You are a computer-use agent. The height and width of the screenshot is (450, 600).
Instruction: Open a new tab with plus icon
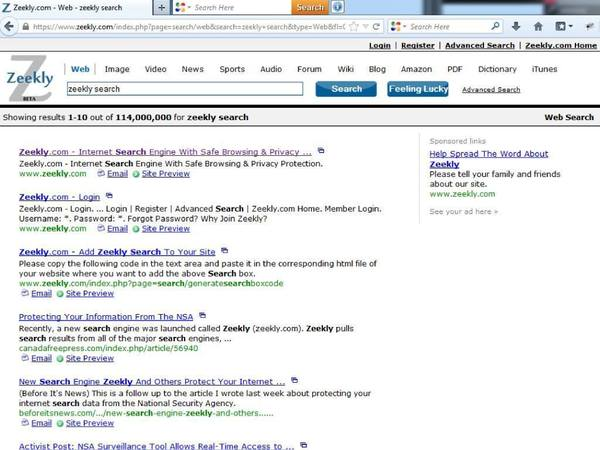point(161,7)
